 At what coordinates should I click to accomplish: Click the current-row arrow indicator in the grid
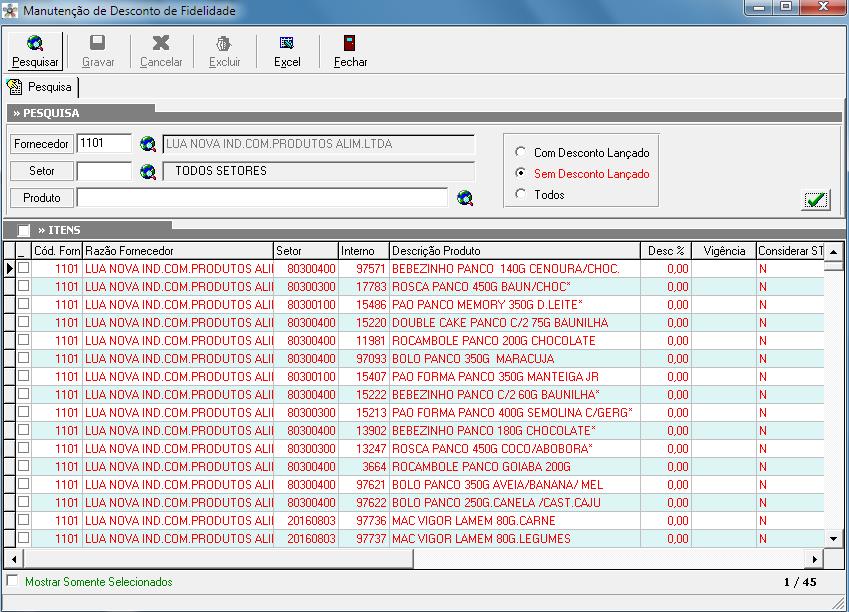[x=10, y=268]
